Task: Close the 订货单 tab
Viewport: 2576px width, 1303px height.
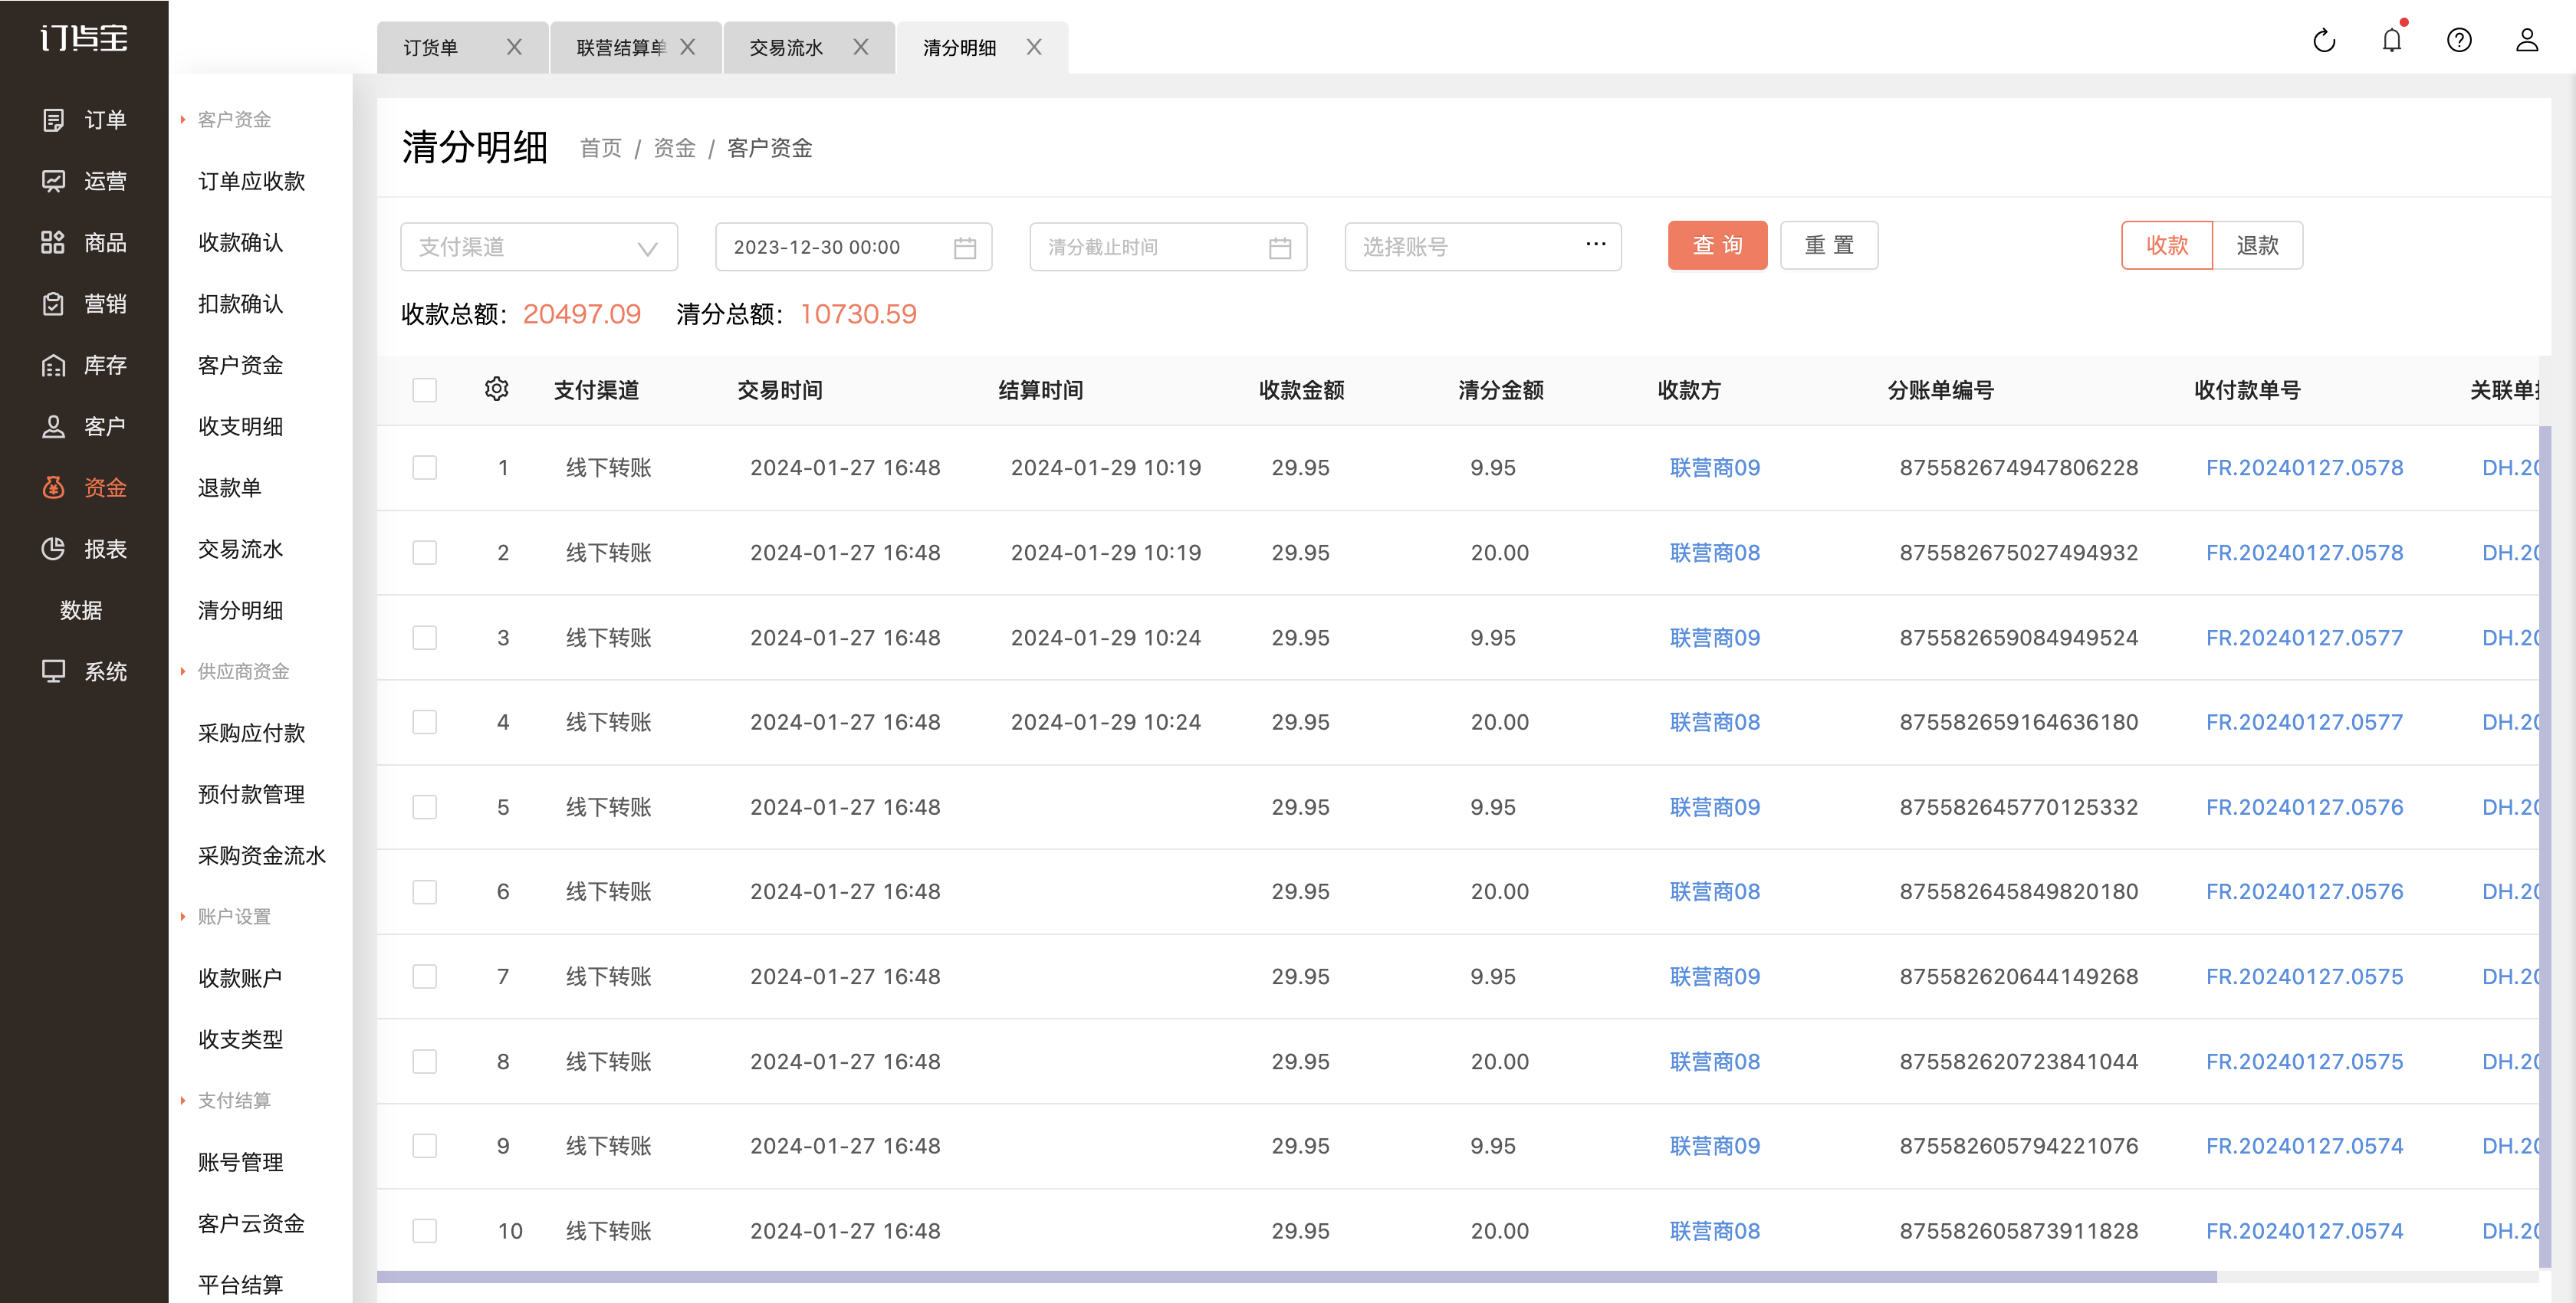Action: 514,47
